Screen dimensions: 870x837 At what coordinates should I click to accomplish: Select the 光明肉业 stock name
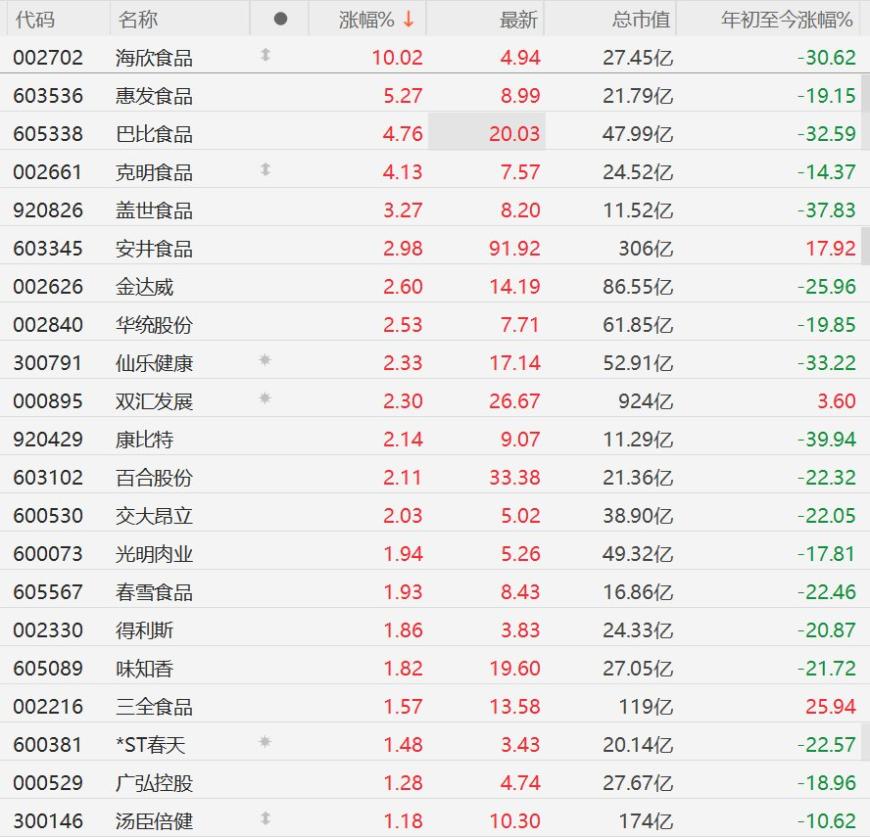[154, 554]
